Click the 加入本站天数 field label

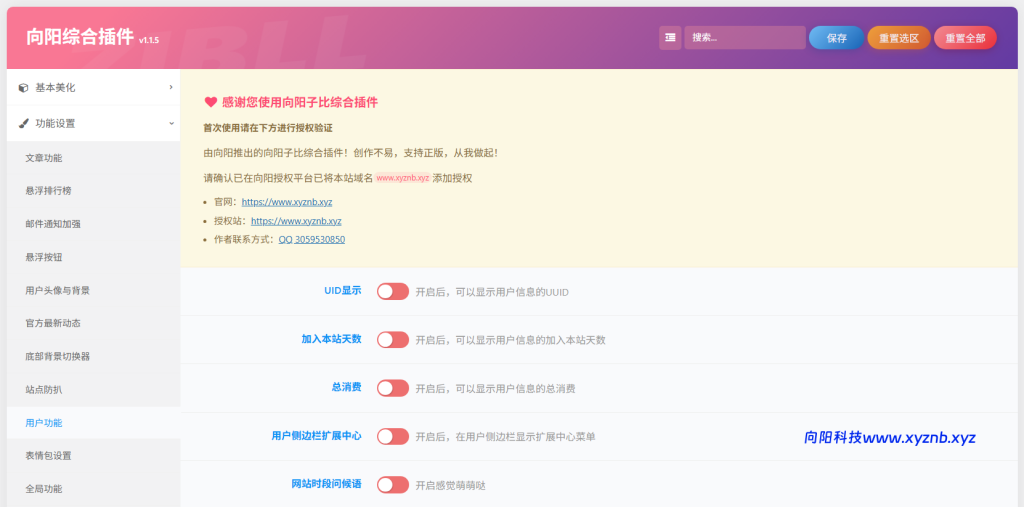coord(331,339)
